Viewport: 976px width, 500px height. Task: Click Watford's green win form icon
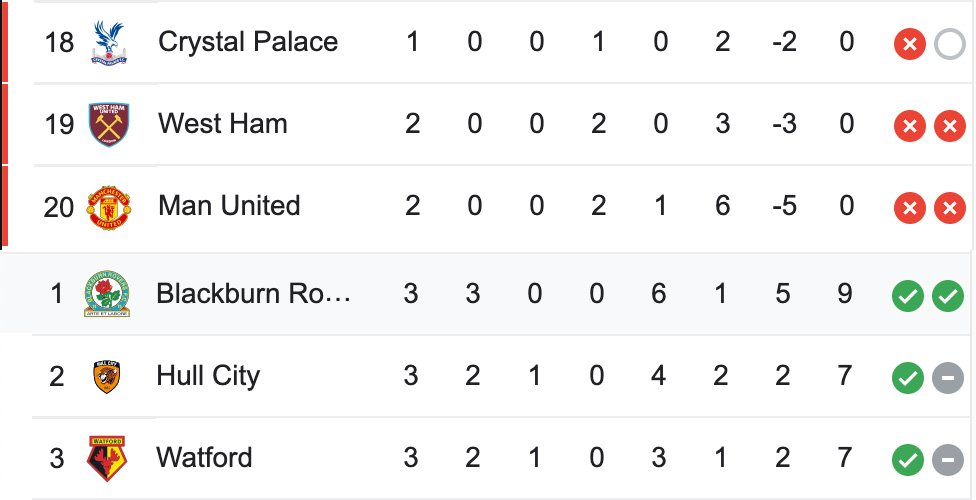point(908,461)
